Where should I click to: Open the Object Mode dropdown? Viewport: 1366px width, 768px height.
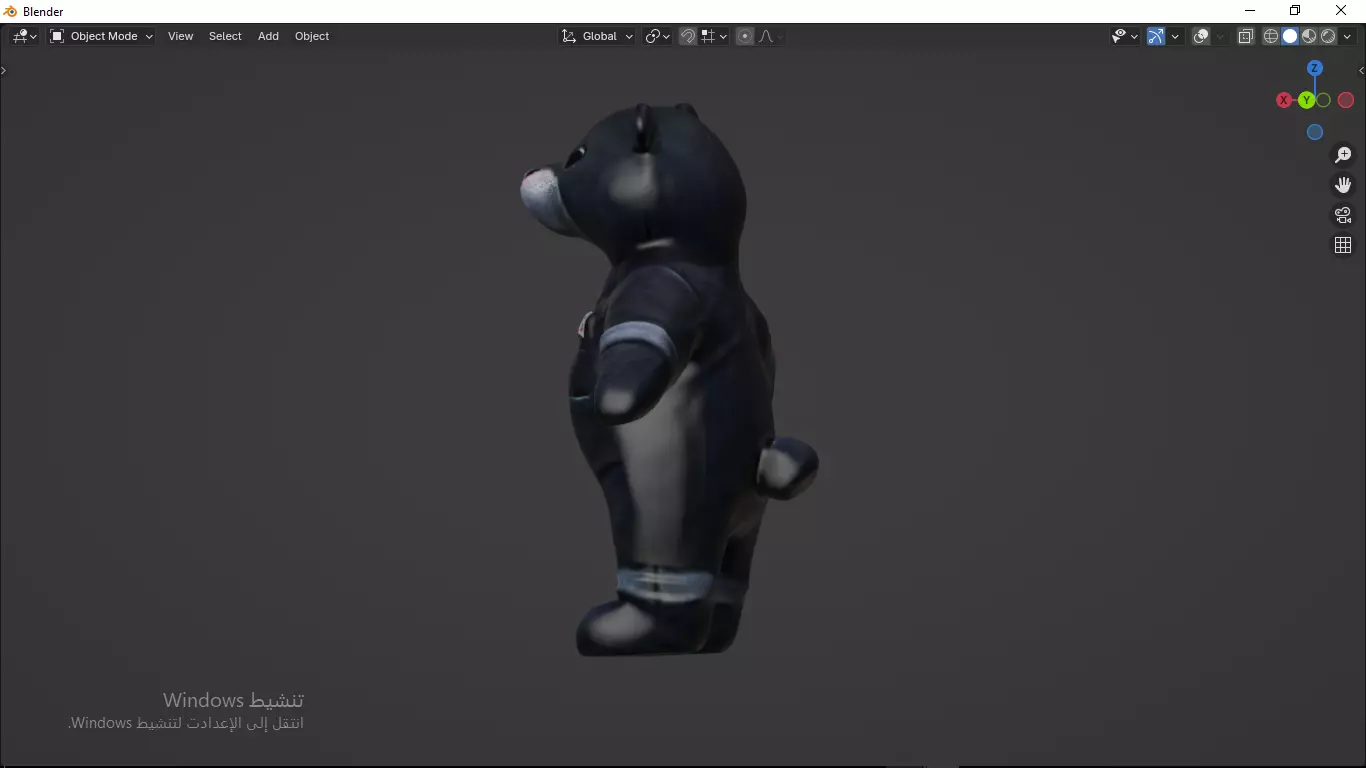point(101,36)
